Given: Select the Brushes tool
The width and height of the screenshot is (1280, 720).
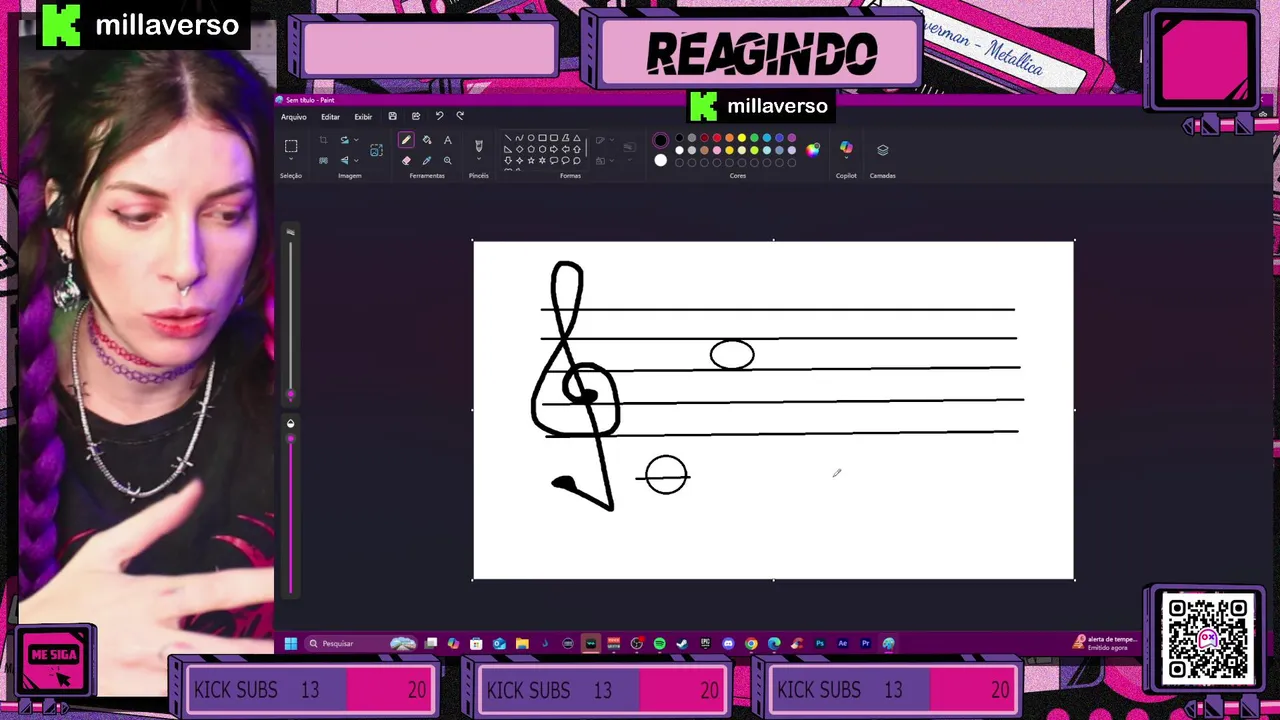Looking at the screenshot, I should pyautogui.click(x=478, y=145).
